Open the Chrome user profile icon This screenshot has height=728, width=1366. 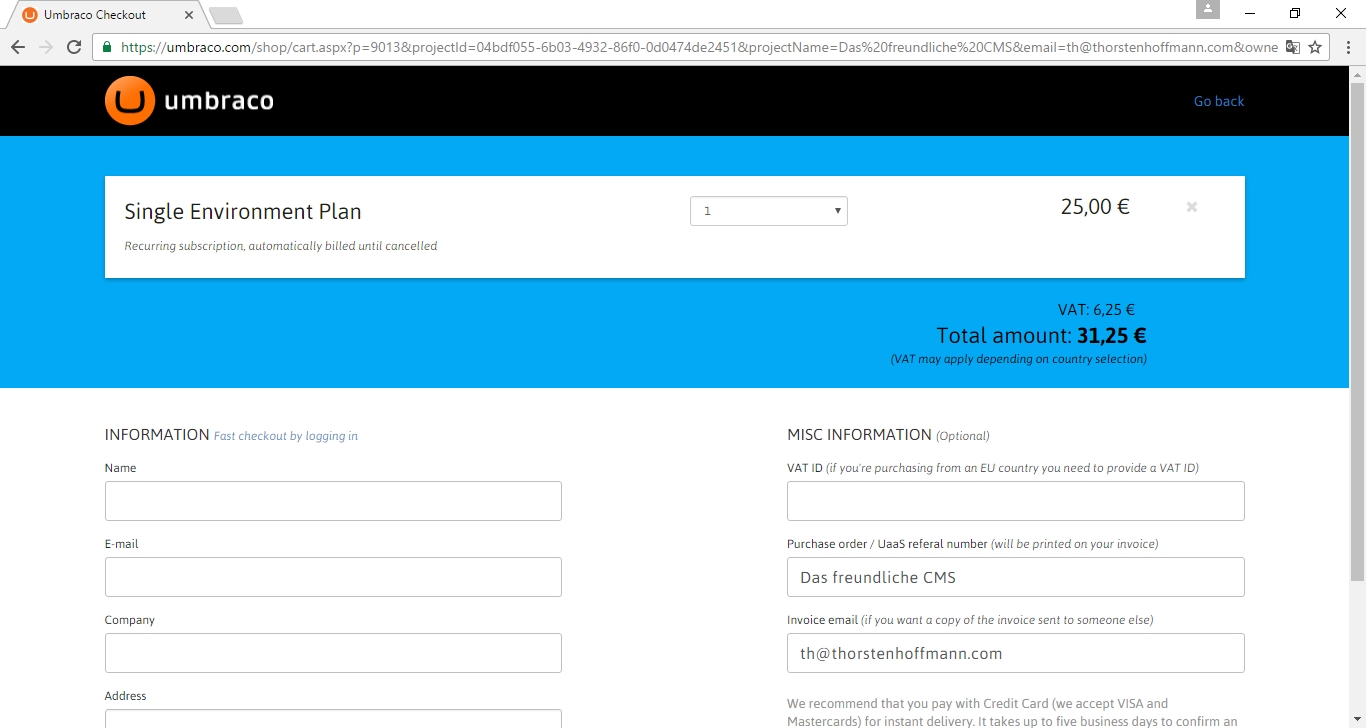pos(1208,10)
